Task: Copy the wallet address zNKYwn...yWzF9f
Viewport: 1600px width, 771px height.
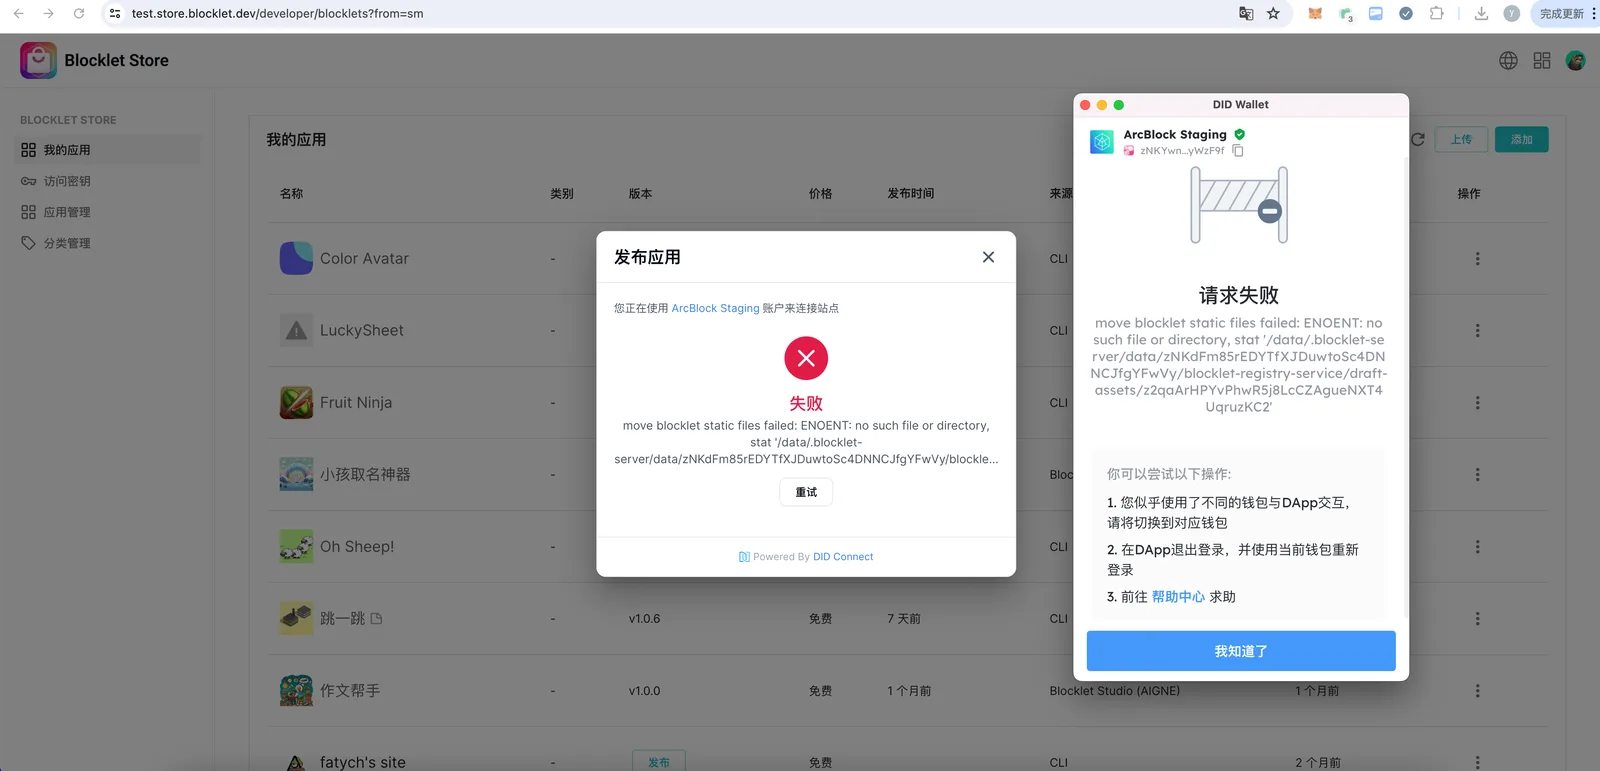Action: coord(1238,151)
